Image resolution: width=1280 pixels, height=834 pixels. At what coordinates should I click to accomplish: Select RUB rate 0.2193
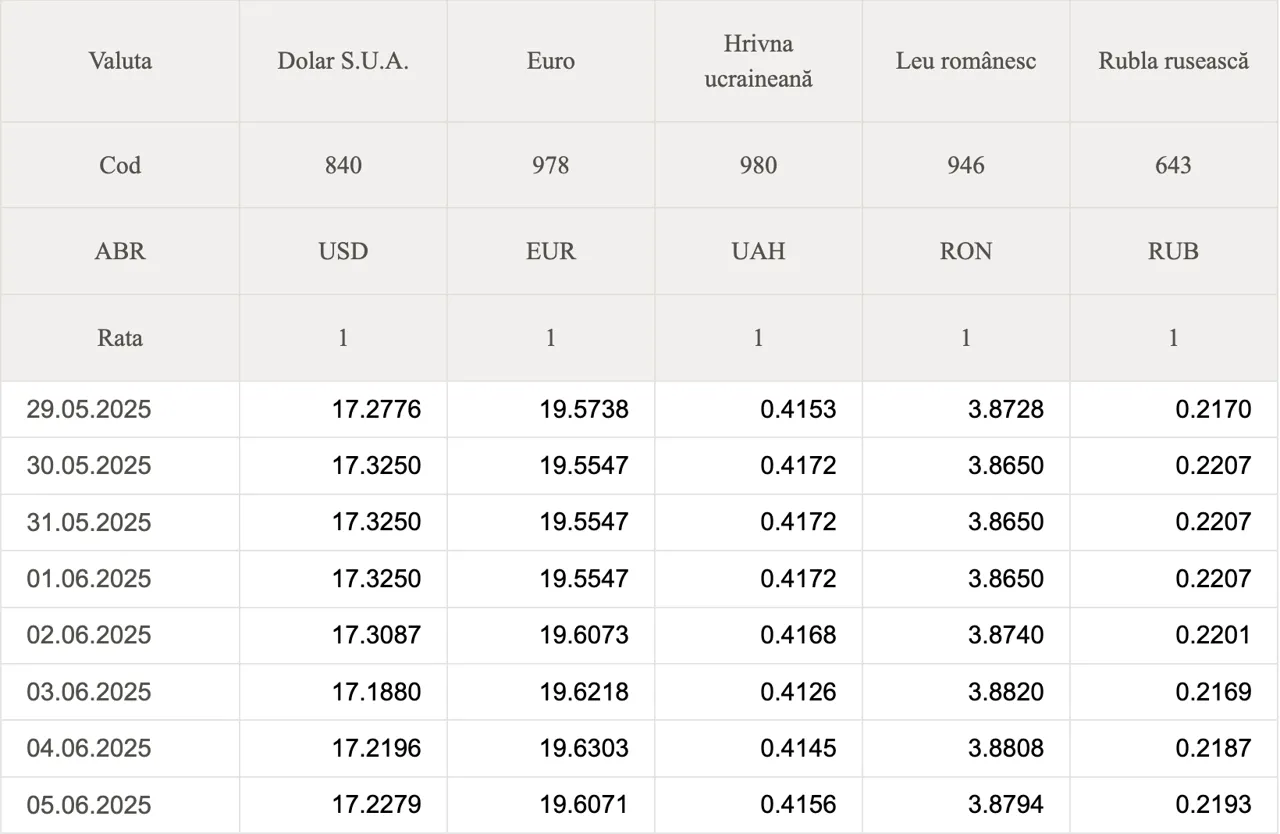pyautogui.click(x=1213, y=805)
